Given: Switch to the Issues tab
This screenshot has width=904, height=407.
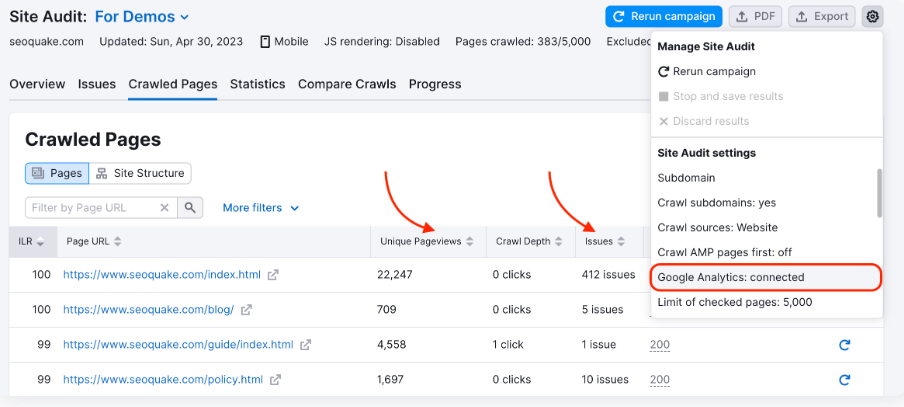Looking at the screenshot, I should (x=97, y=84).
